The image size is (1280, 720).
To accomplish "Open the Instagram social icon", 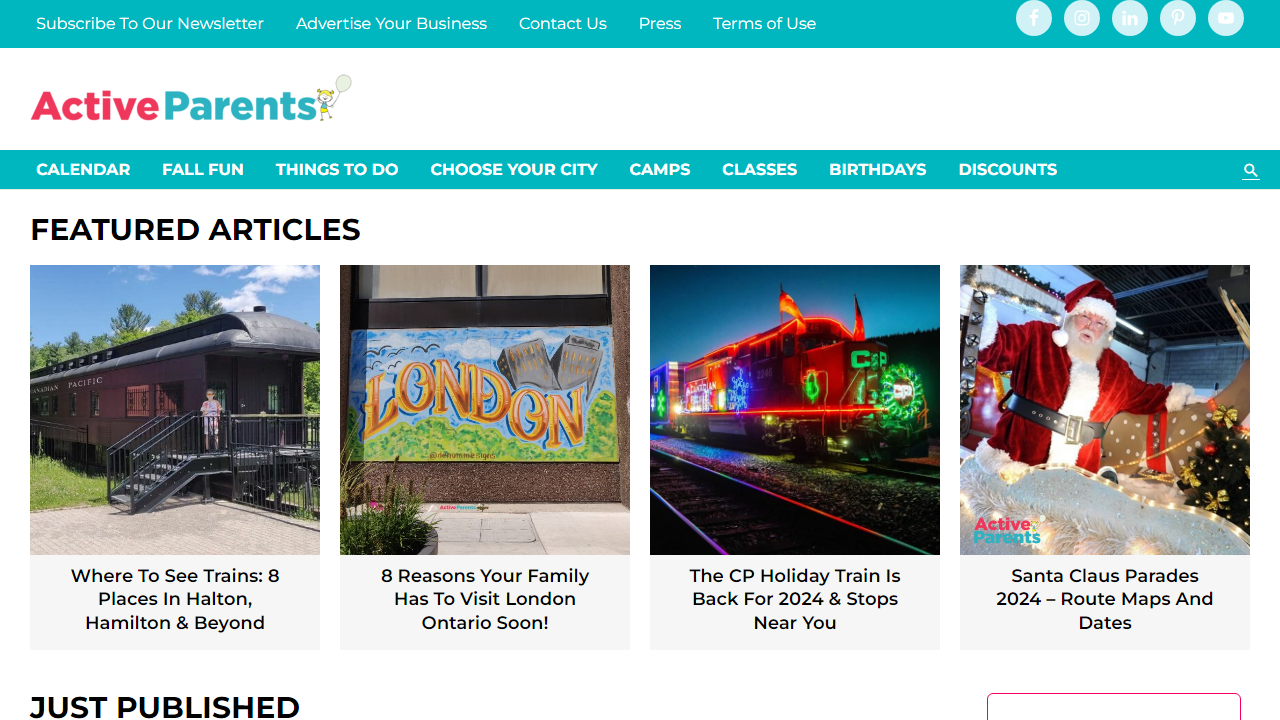I will pos(1082,18).
